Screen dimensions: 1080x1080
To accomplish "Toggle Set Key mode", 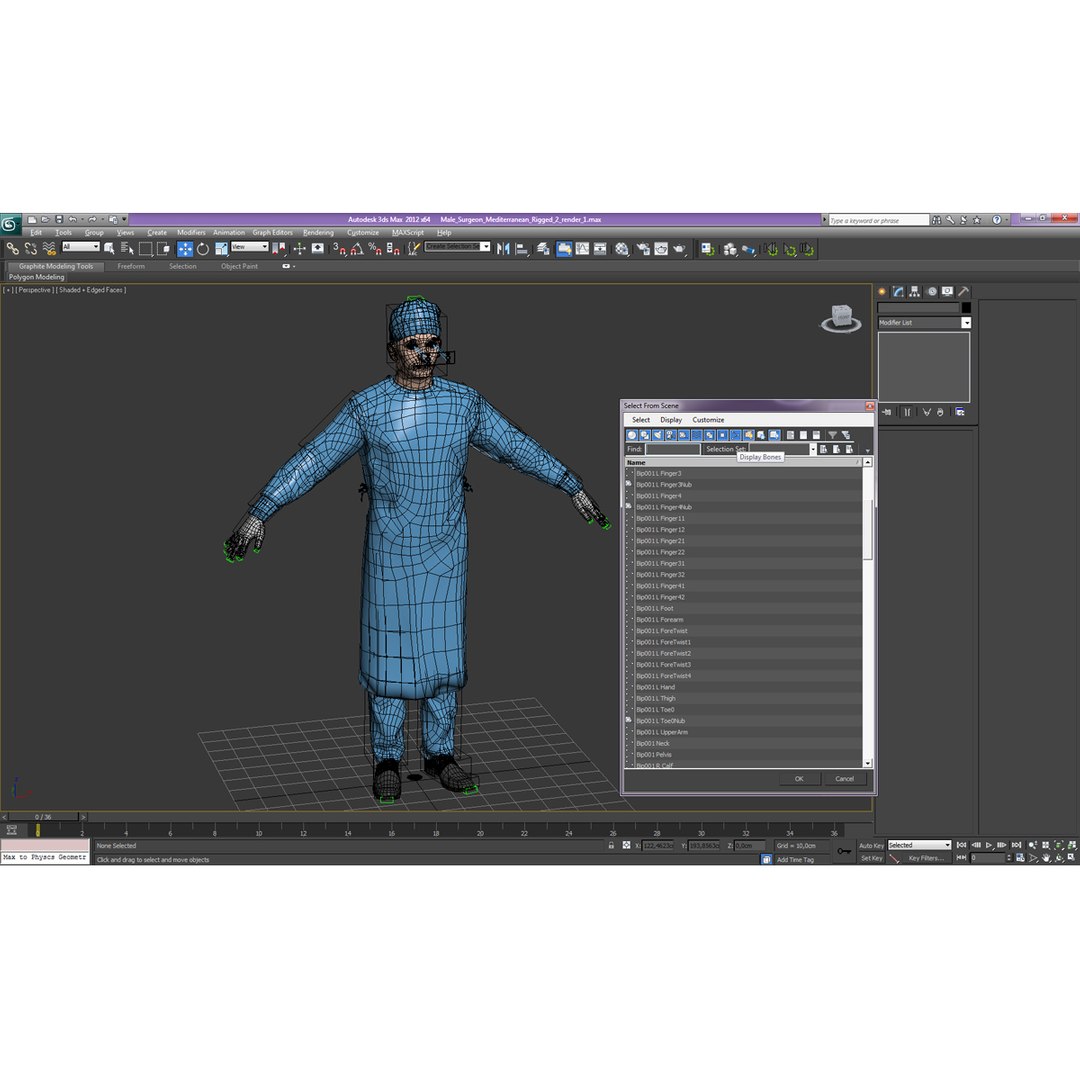I will coord(871,858).
